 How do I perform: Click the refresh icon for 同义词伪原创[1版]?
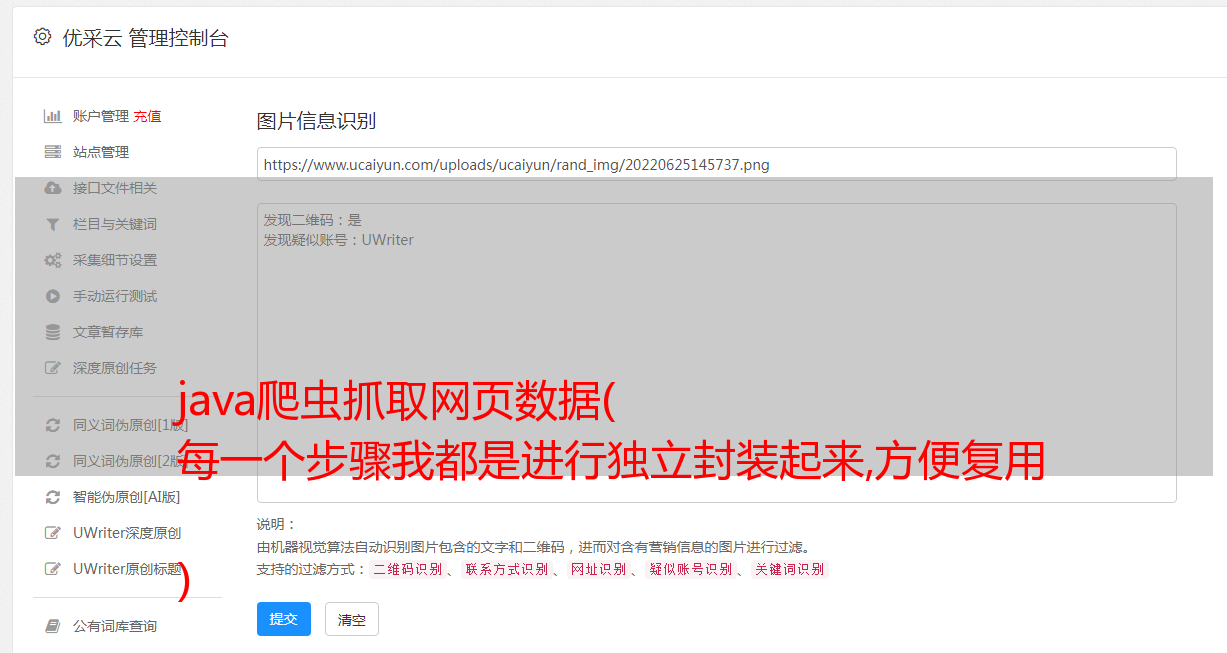53,425
